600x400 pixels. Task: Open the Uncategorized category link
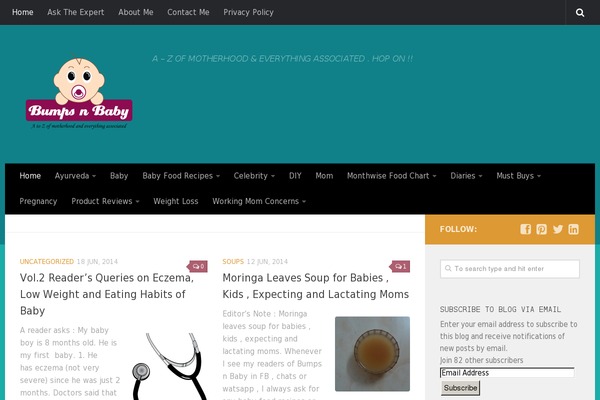[47, 261]
